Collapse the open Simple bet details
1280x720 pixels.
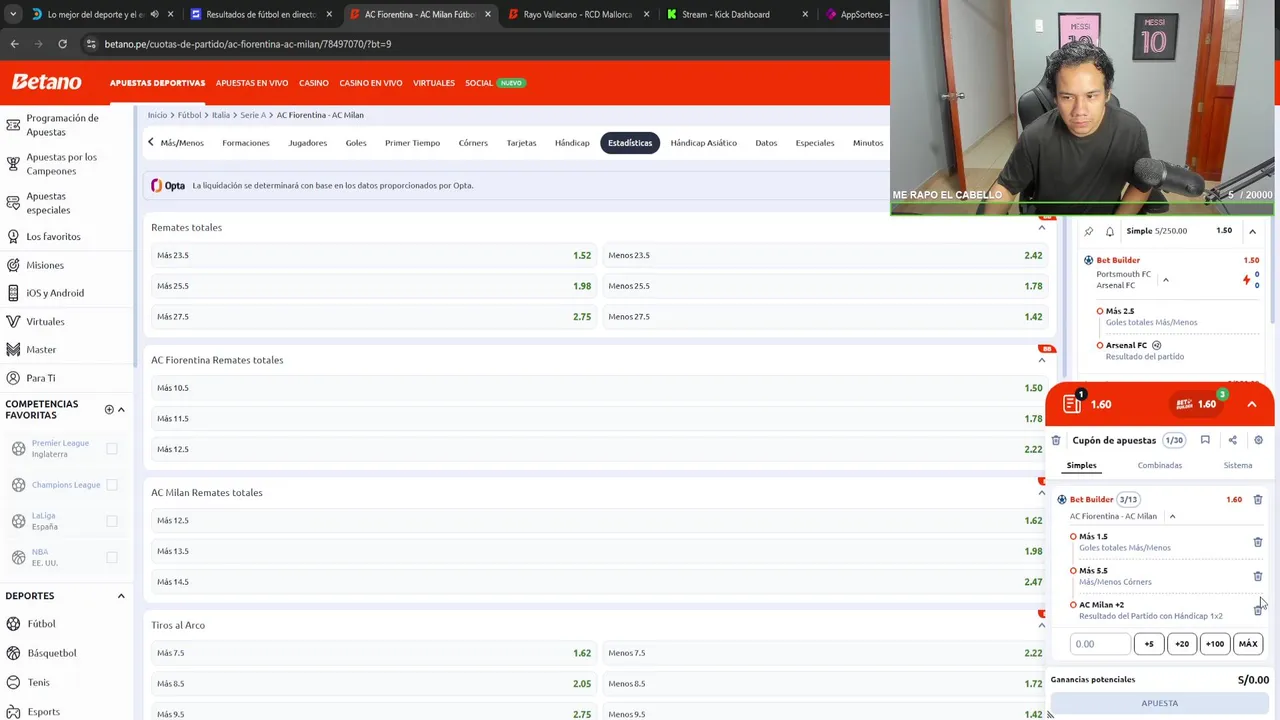1252,231
